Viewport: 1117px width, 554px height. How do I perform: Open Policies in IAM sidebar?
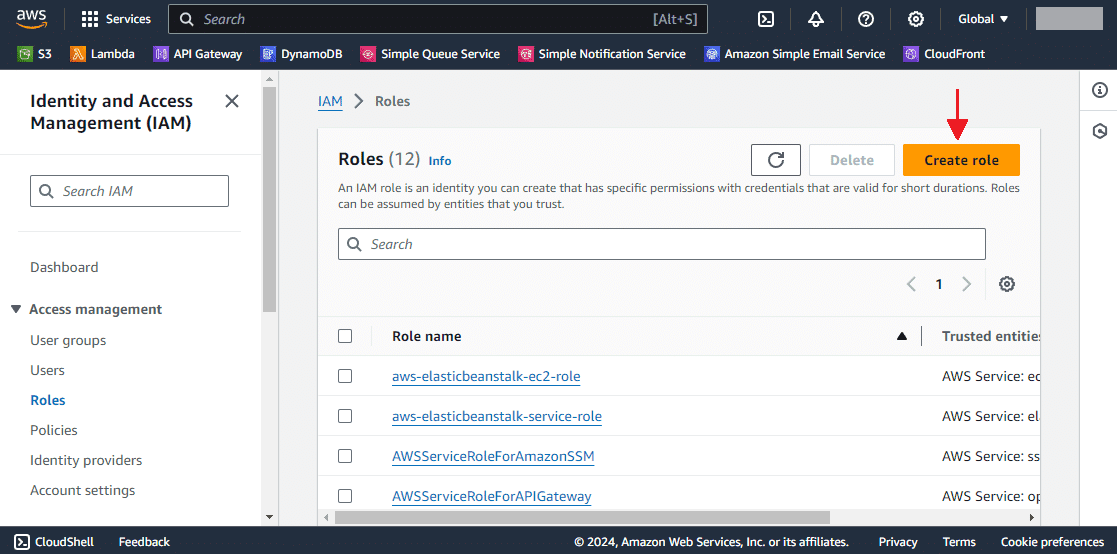(54, 430)
